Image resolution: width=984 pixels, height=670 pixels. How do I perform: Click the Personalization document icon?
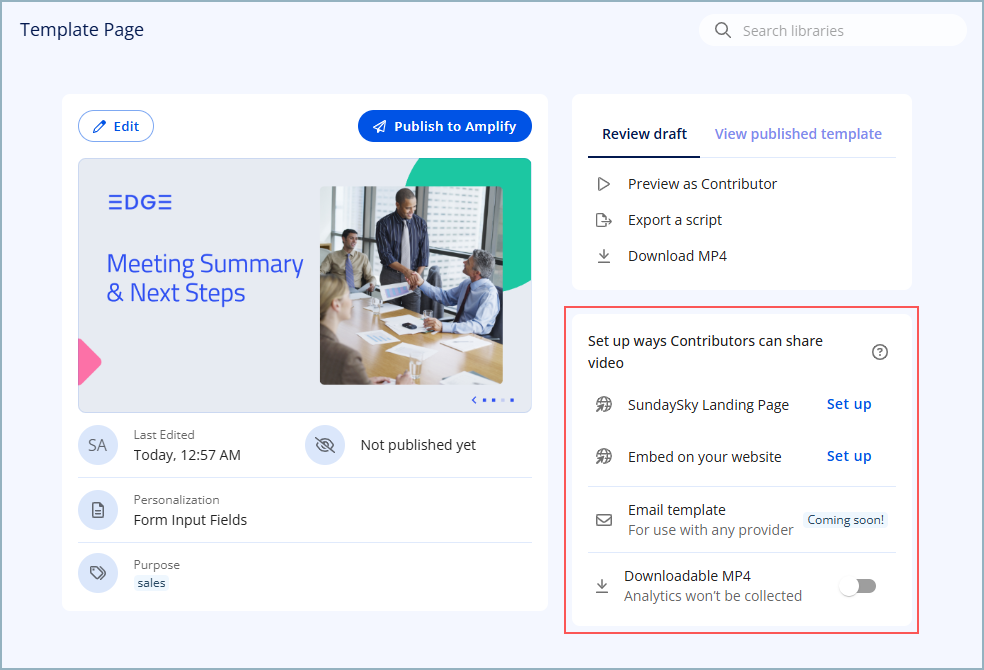(x=98, y=510)
